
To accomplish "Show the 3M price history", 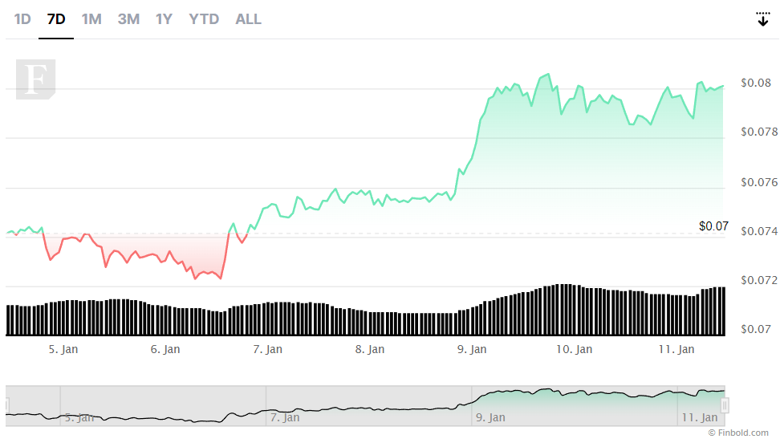I will coord(128,19).
